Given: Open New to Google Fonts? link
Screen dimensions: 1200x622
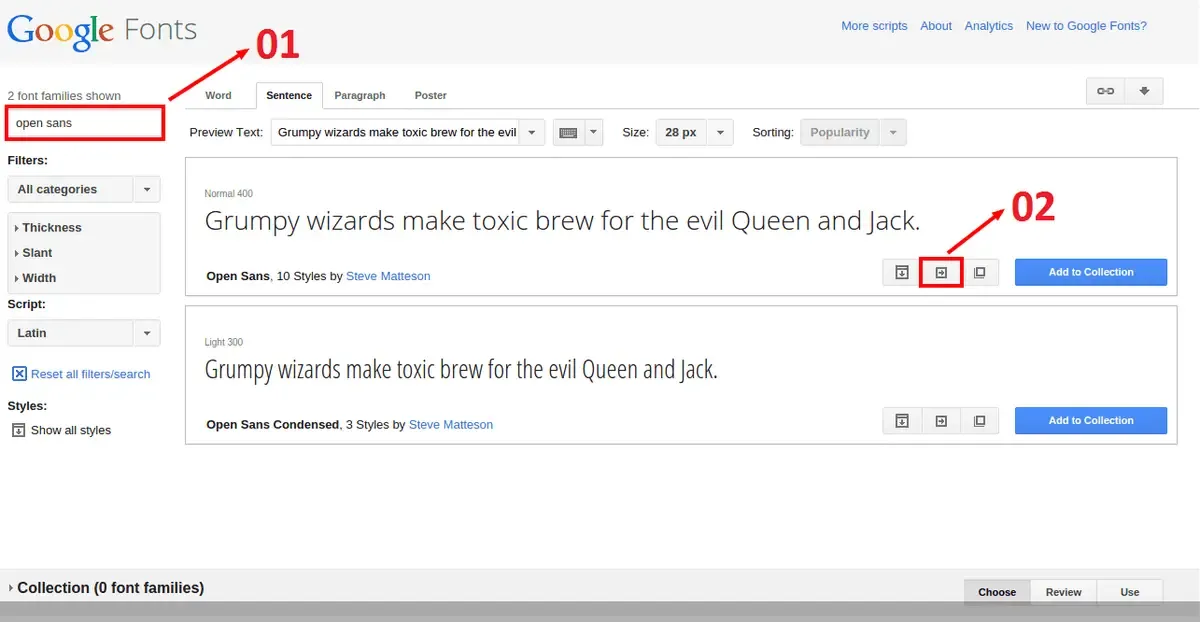Looking at the screenshot, I should (1086, 26).
